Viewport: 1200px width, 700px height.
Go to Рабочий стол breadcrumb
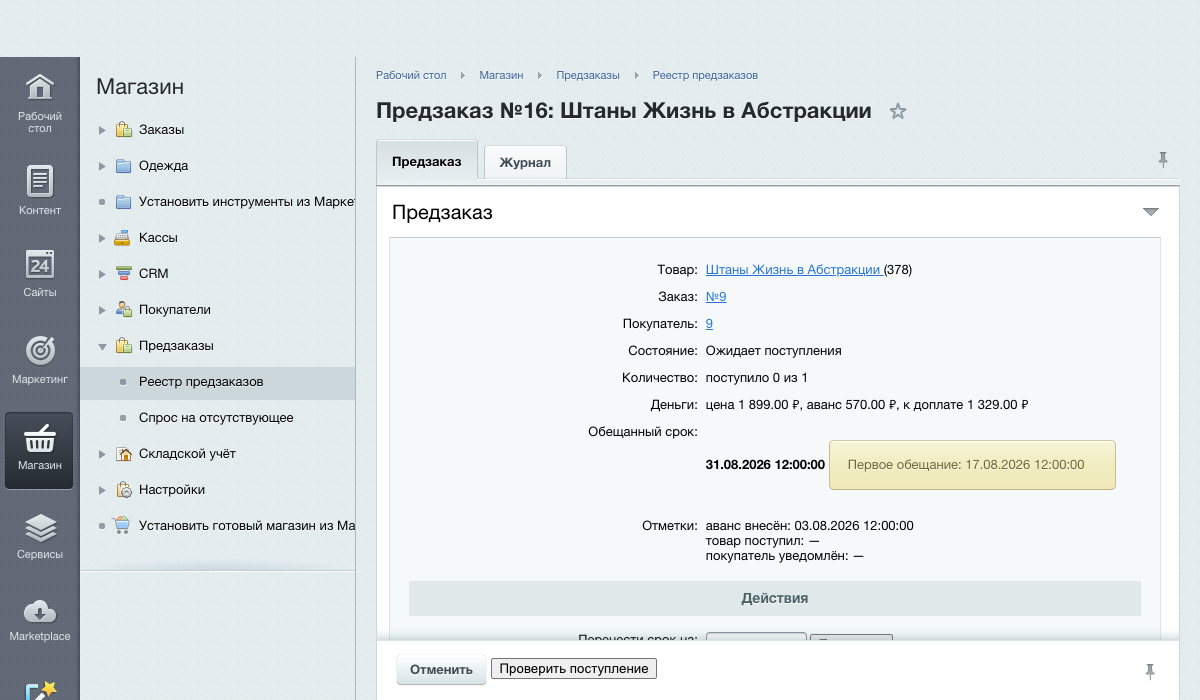tap(411, 75)
